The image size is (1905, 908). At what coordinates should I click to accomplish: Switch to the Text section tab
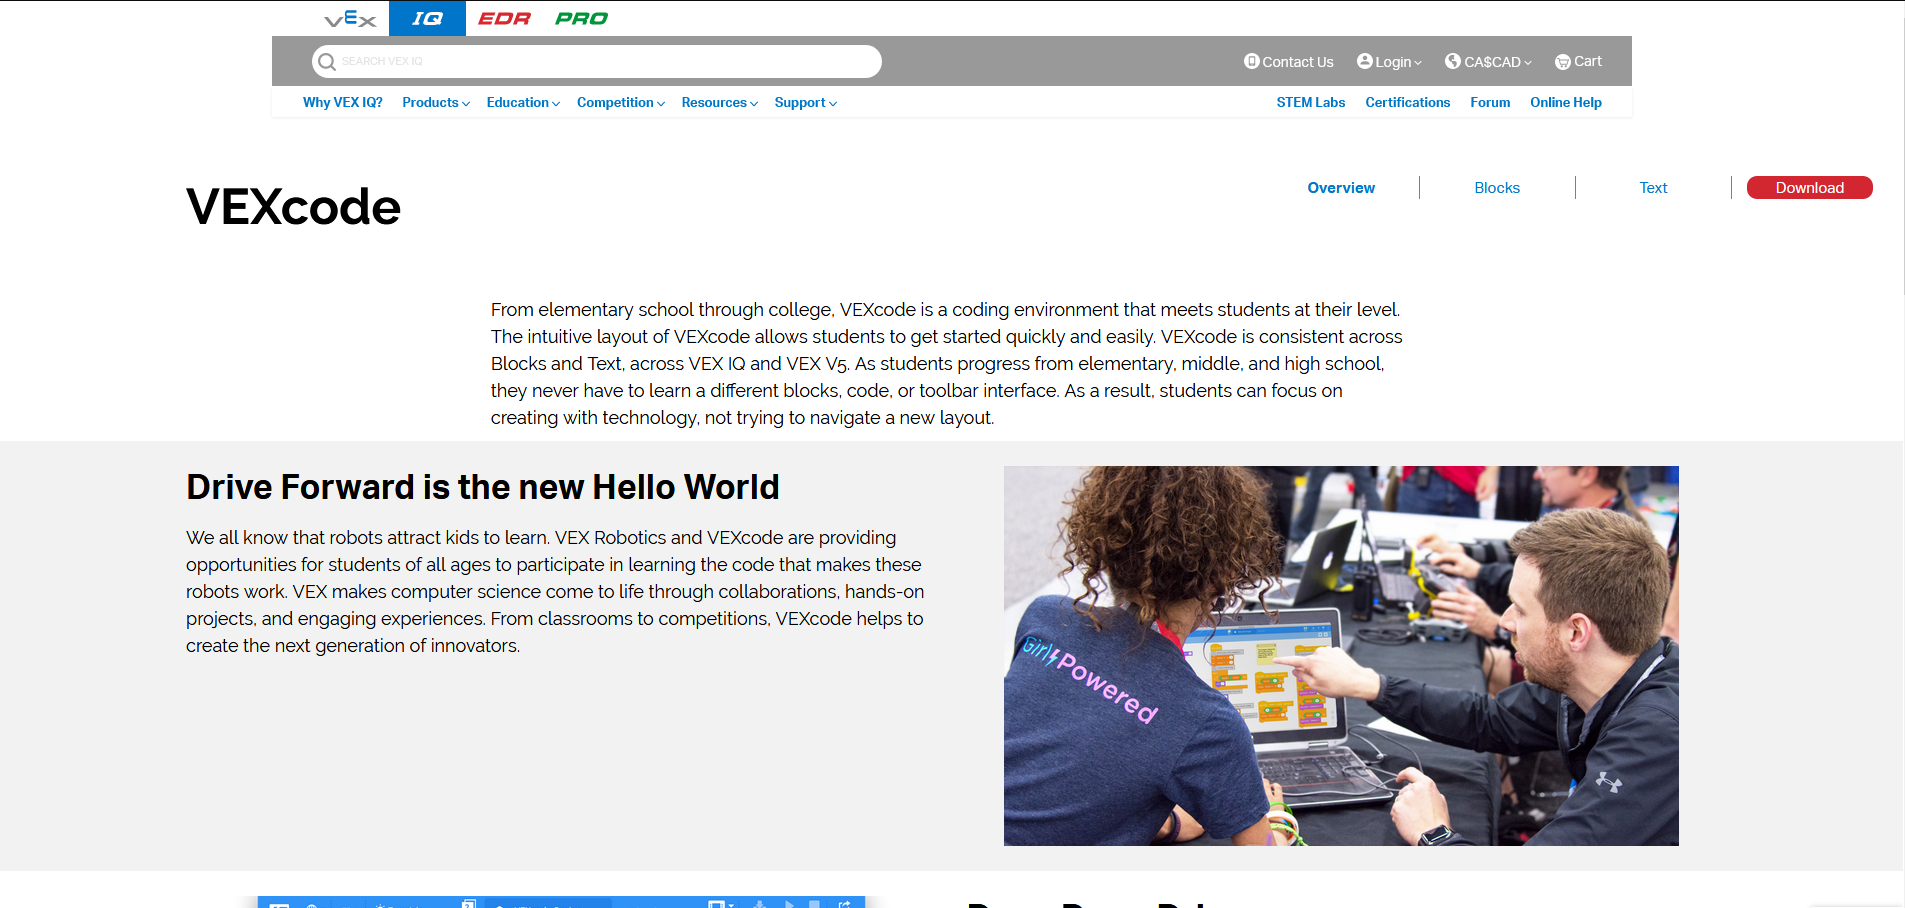coord(1653,188)
